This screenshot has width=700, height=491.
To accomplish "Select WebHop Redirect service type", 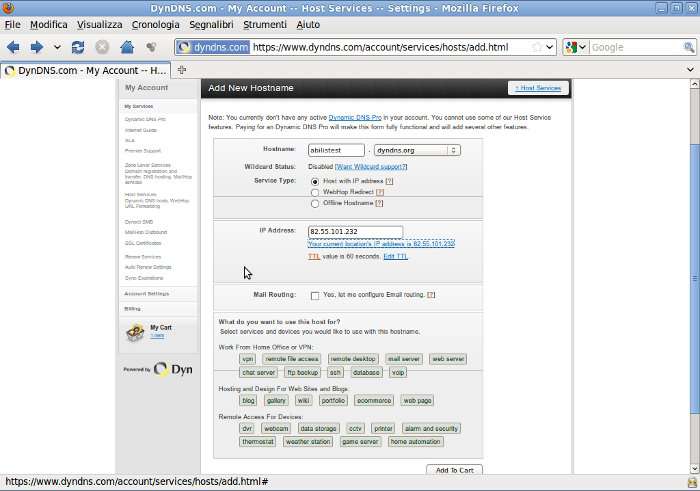I will click(315, 192).
